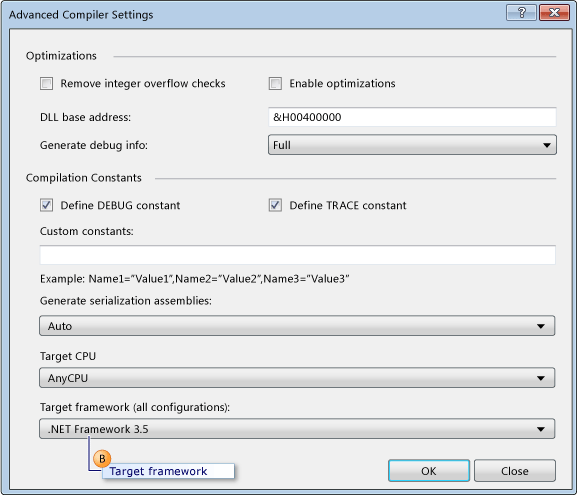Click the 'Generate serialization assemblies:' label

126,301
